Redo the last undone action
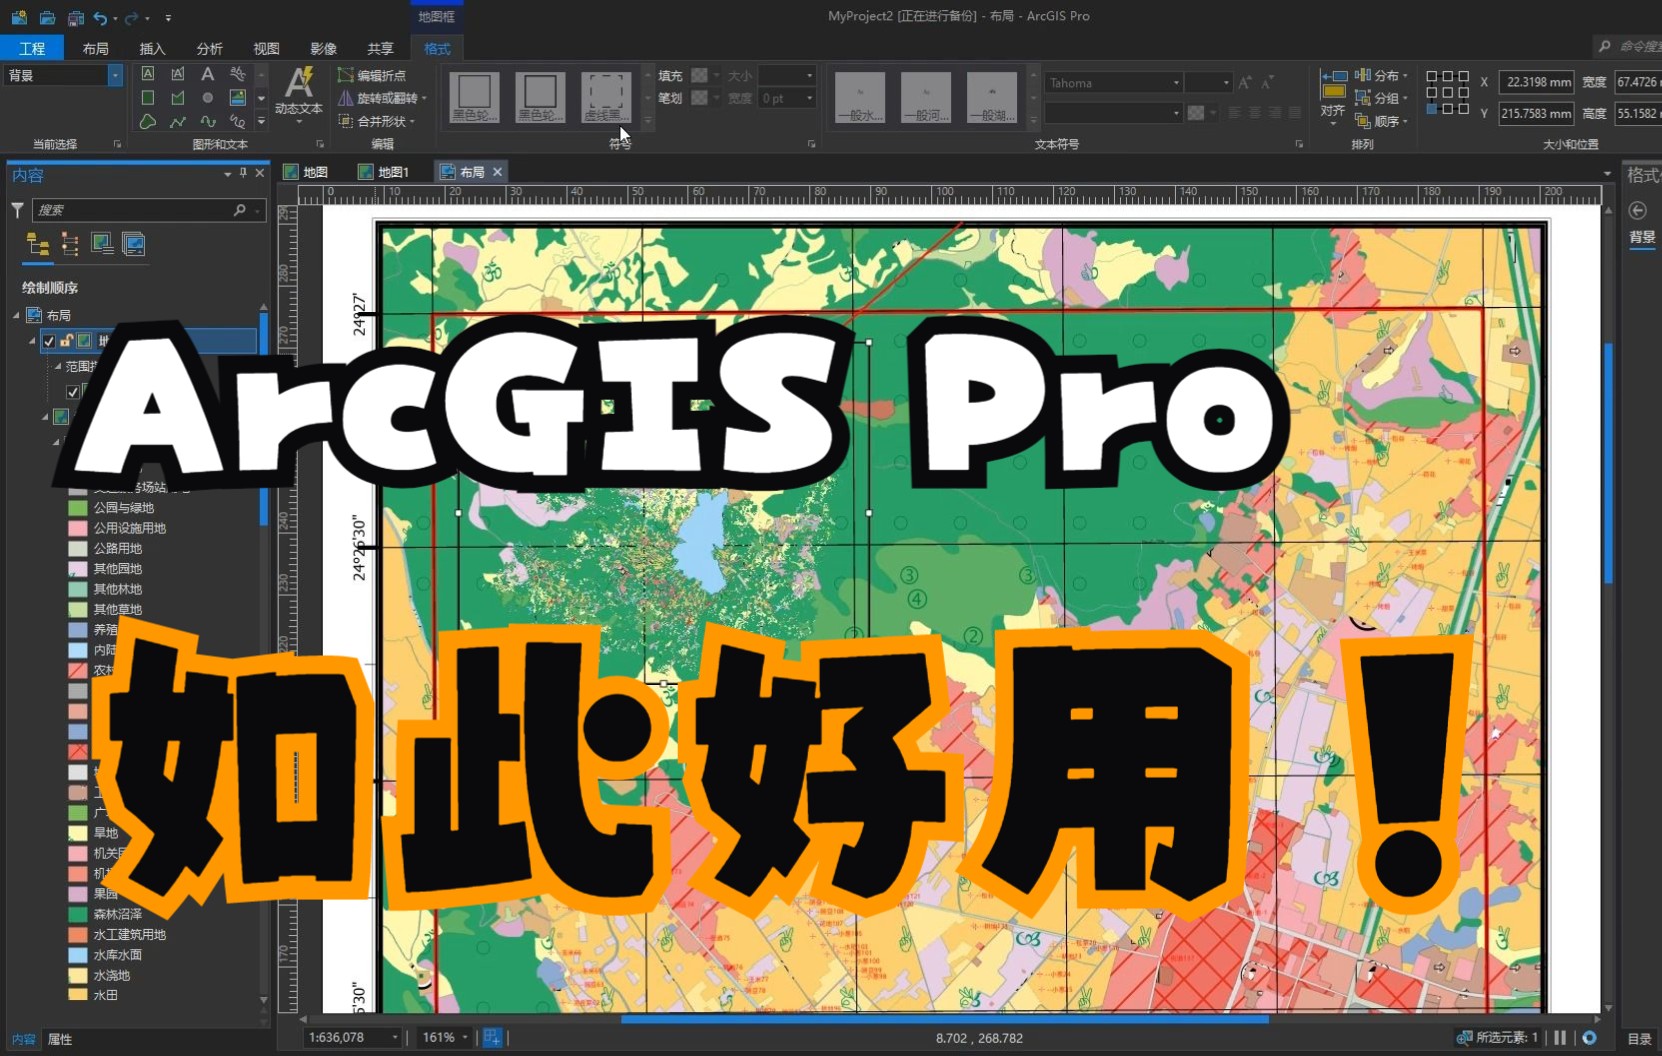The image size is (1662, 1056). click(x=131, y=17)
